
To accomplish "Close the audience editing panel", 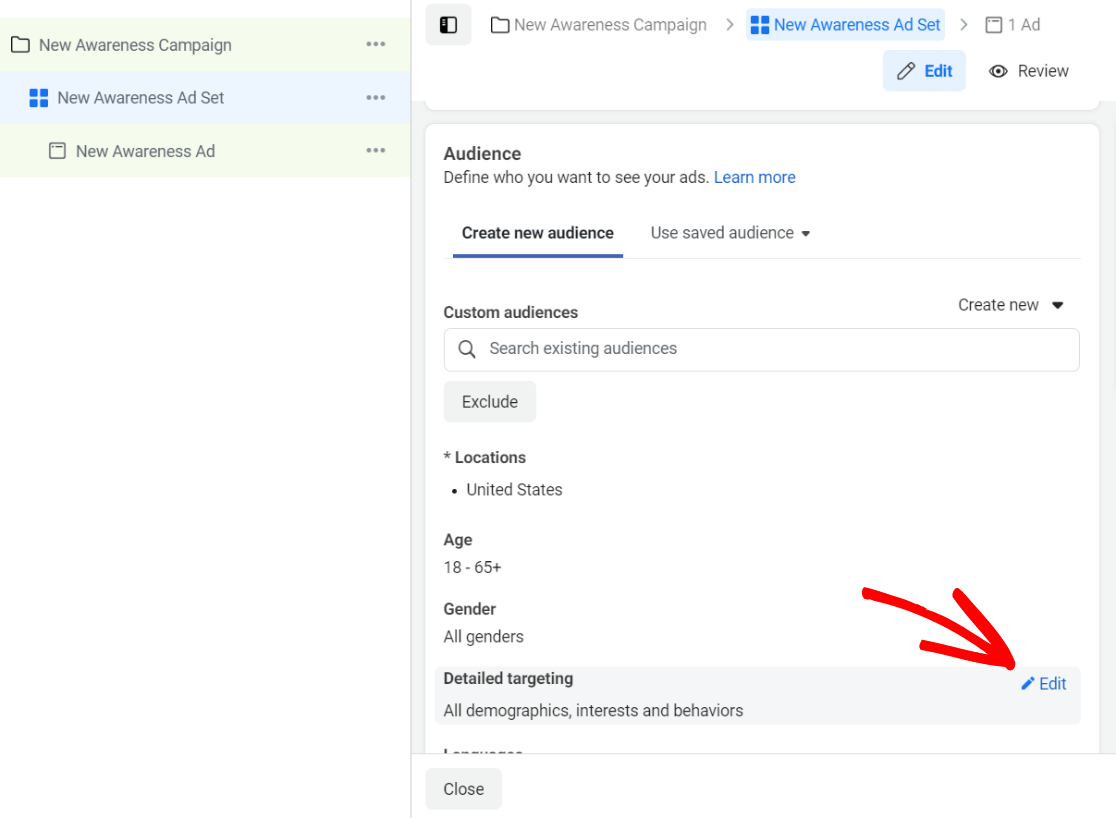I will pyautogui.click(x=463, y=788).
